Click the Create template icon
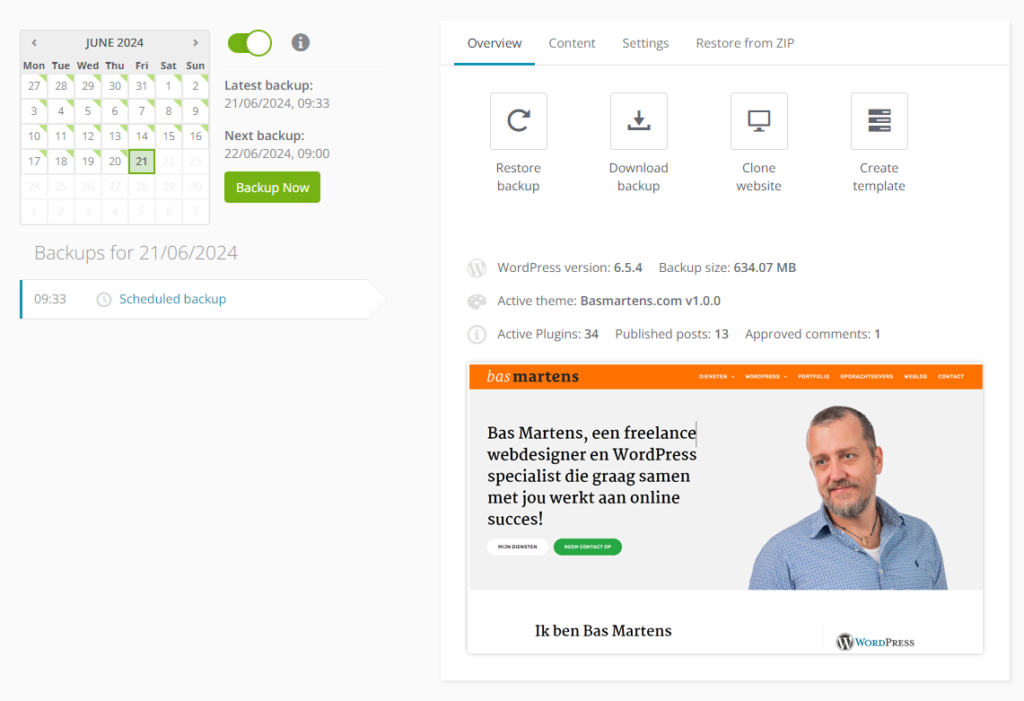Image resolution: width=1024 pixels, height=701 pixels. [x=879, y=121]
